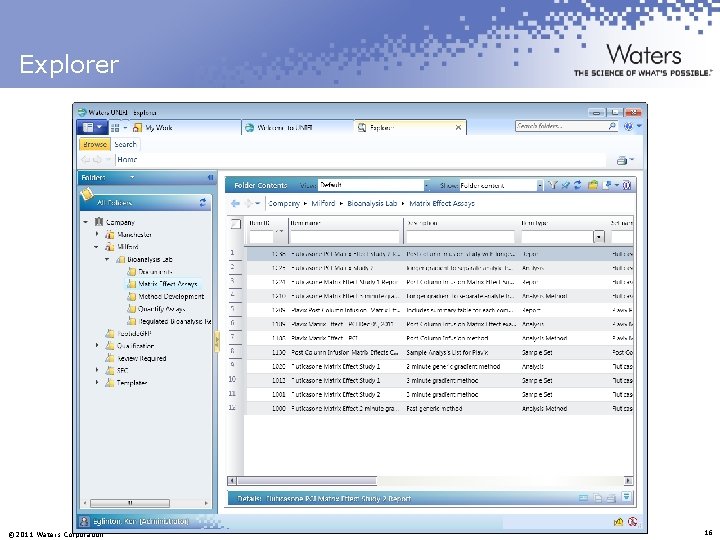Refresh folder contents with the circular arrows icon
The height and width of the screenshot is (540, 720).
coord(578,185)
